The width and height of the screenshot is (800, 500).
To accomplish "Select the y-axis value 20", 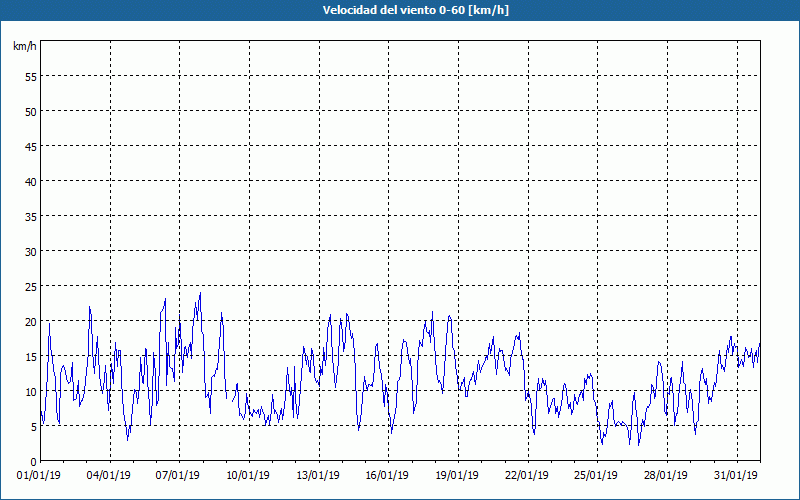I will coord(31,321).
